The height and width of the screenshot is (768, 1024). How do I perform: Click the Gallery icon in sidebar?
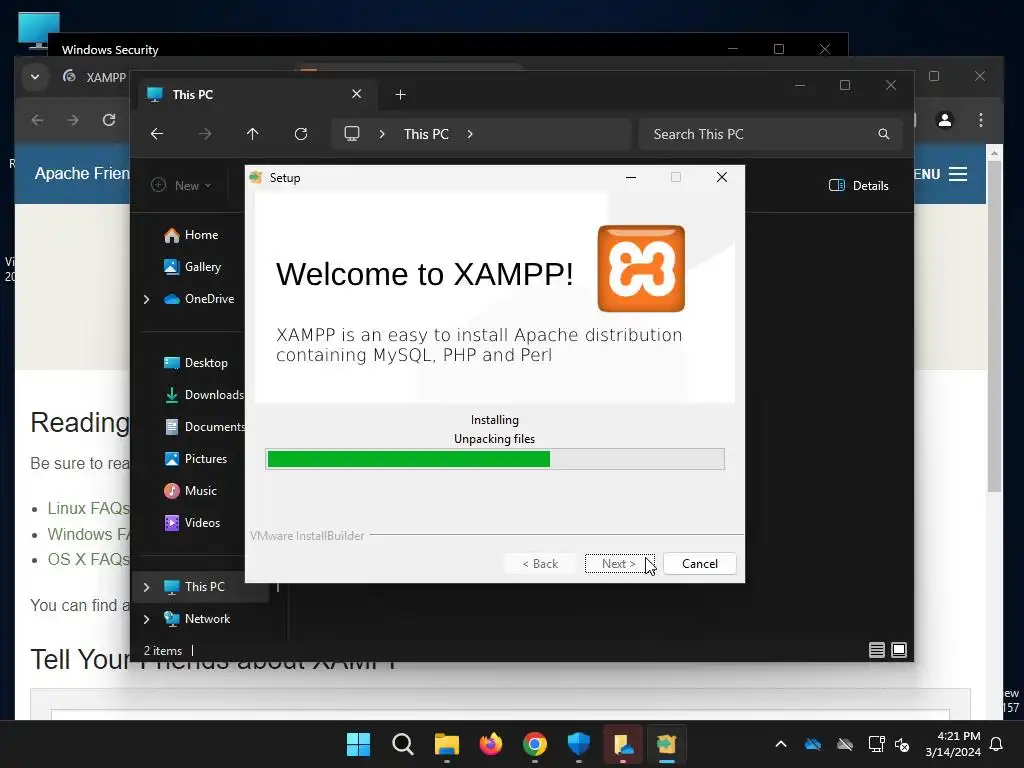pyautogui.click(x=172, y=266)
